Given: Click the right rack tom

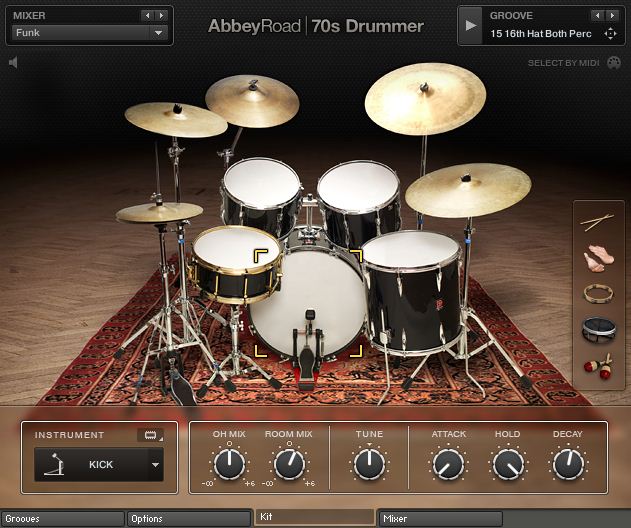Looking at the screenshot, I should 359,201.
